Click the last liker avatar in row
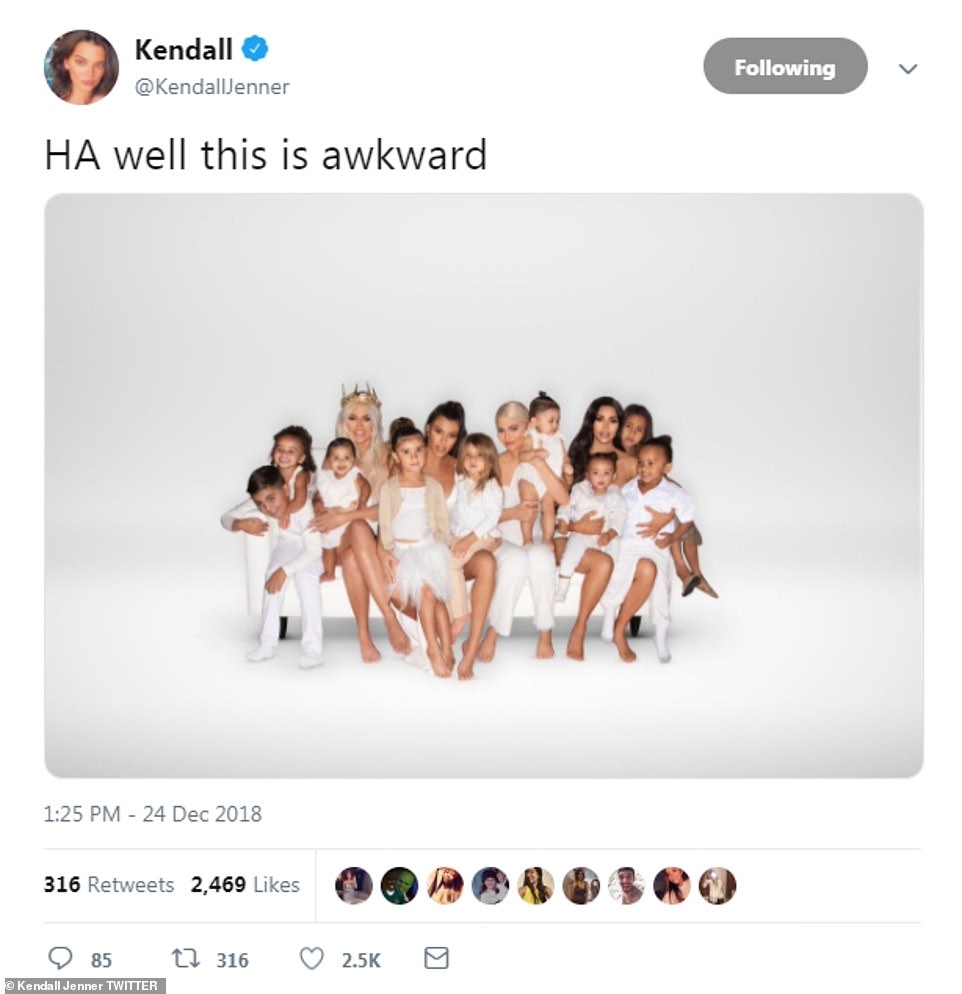 coord(717,885)
